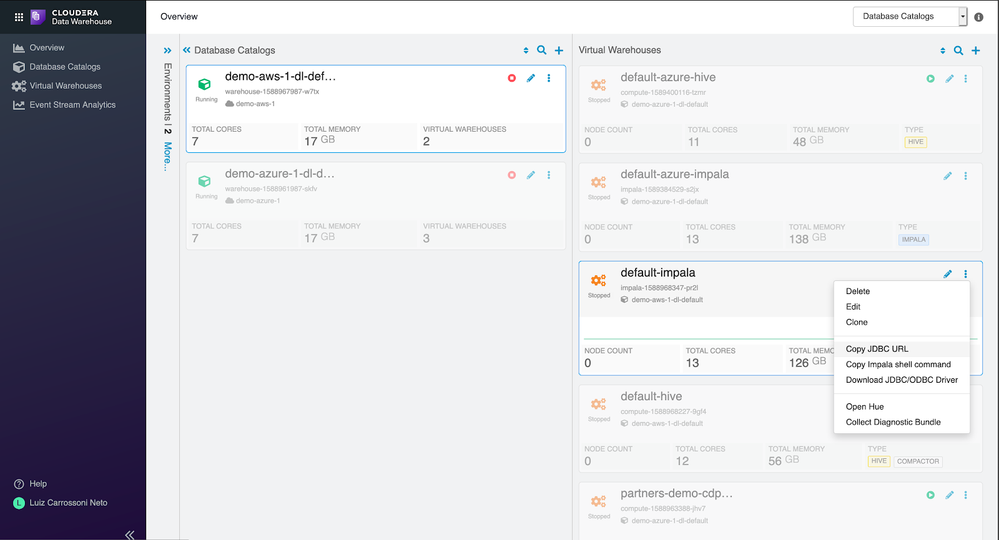The image size is (999, 540).
Task: Start the default-azure-hive warehouse
Action: tap(931, 78)
